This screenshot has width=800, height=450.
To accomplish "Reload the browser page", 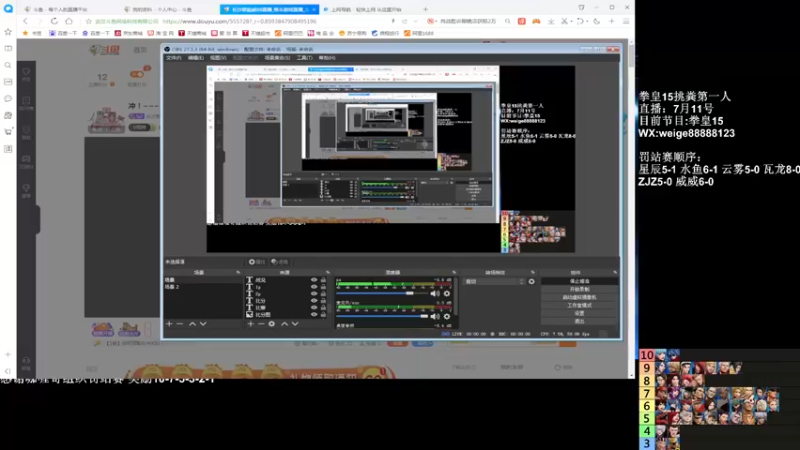I will click(x=54, y=21).
